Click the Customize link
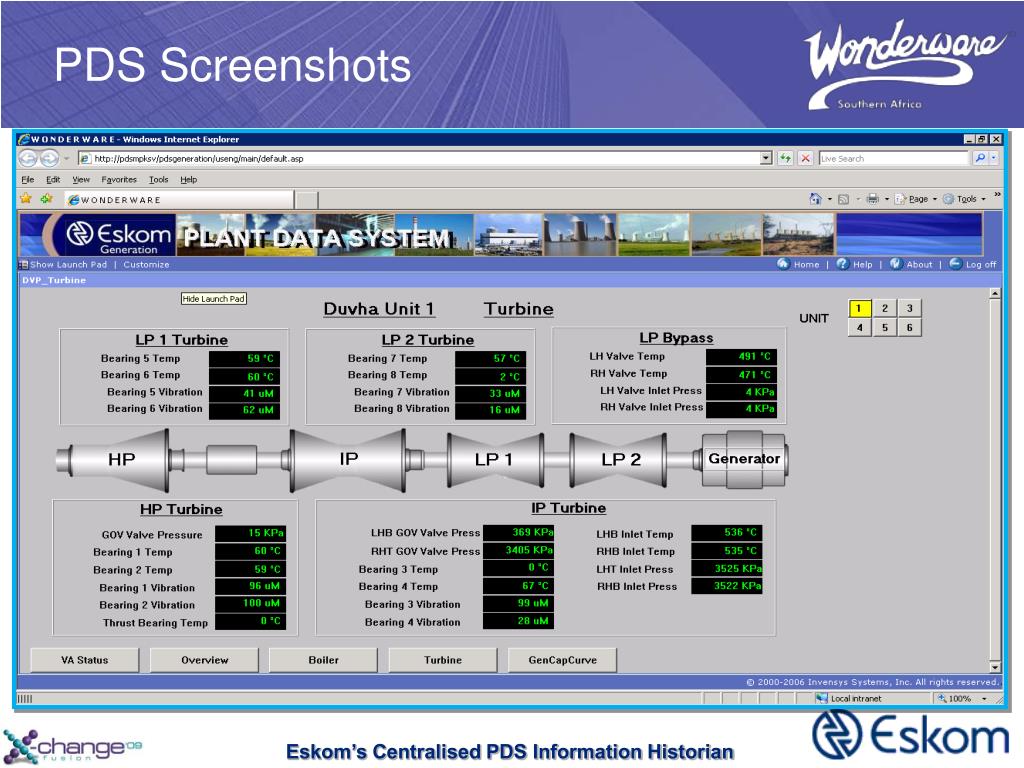The height and width of the screenshot is (768, 1024). coord(146,264)
